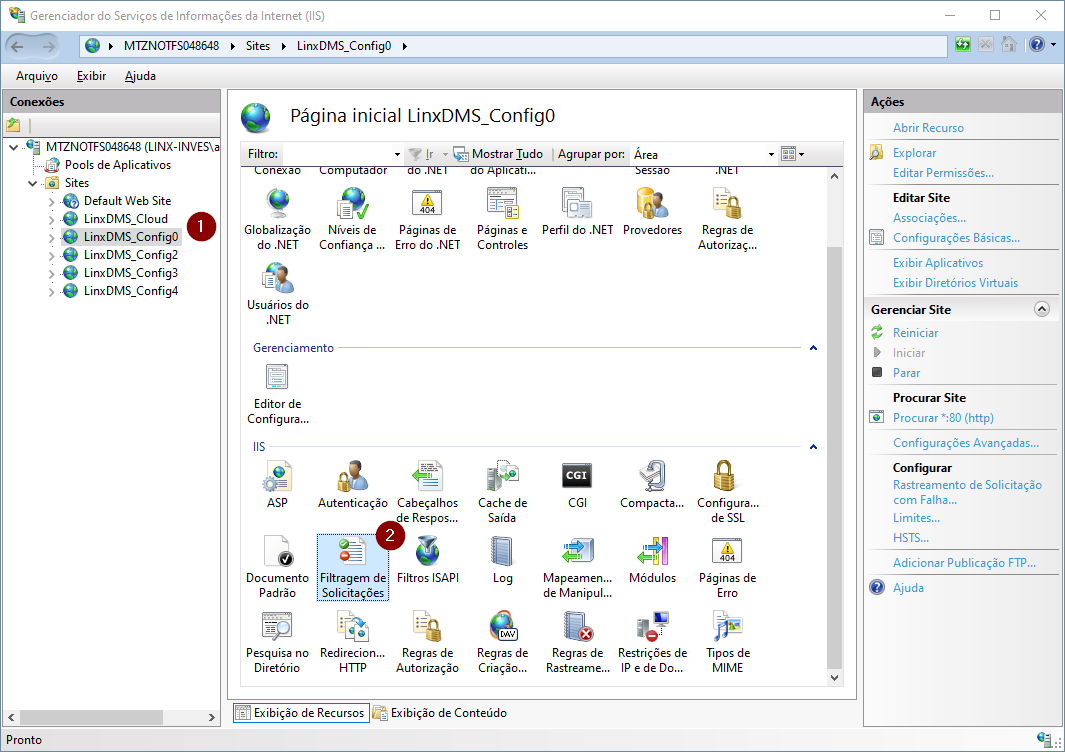Open the Cache de Saída feature

pyautogui.click(x=502, y=493)
